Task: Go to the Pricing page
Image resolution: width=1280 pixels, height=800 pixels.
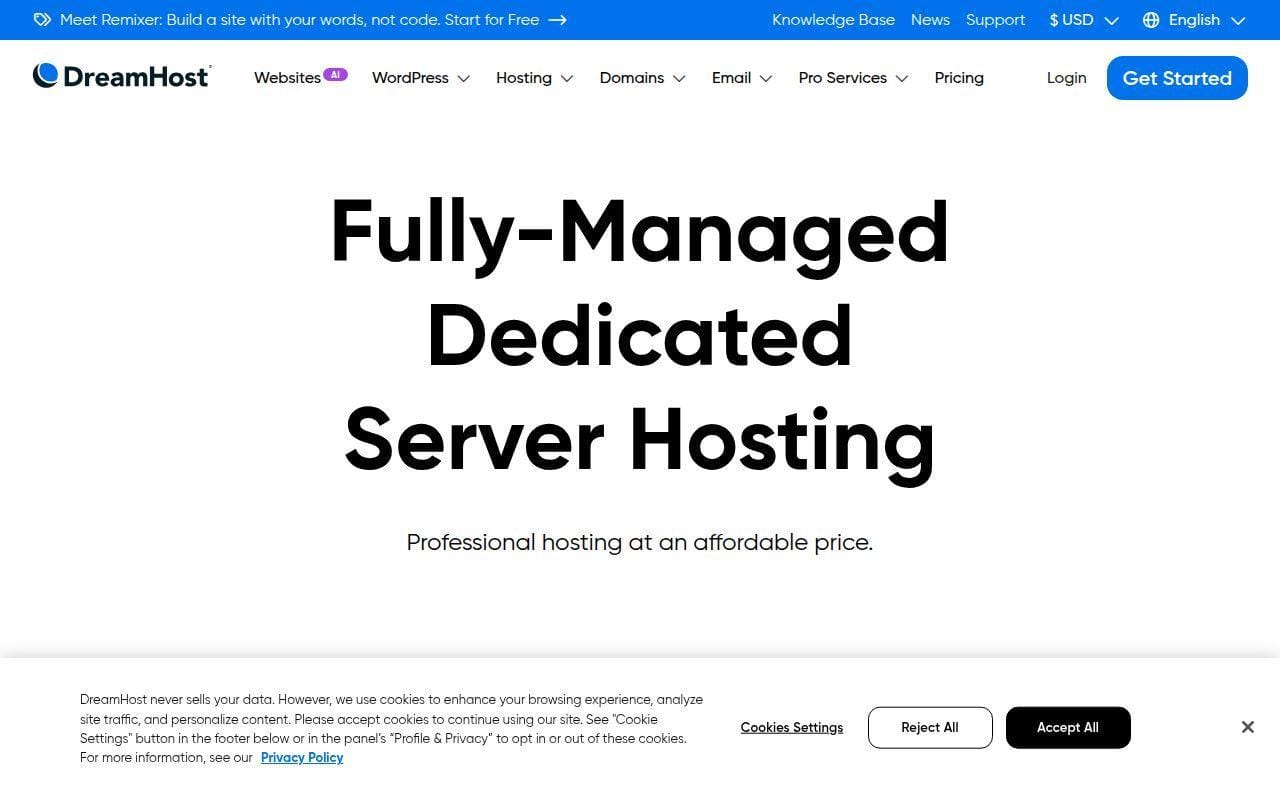Action: tap(959, 78)
